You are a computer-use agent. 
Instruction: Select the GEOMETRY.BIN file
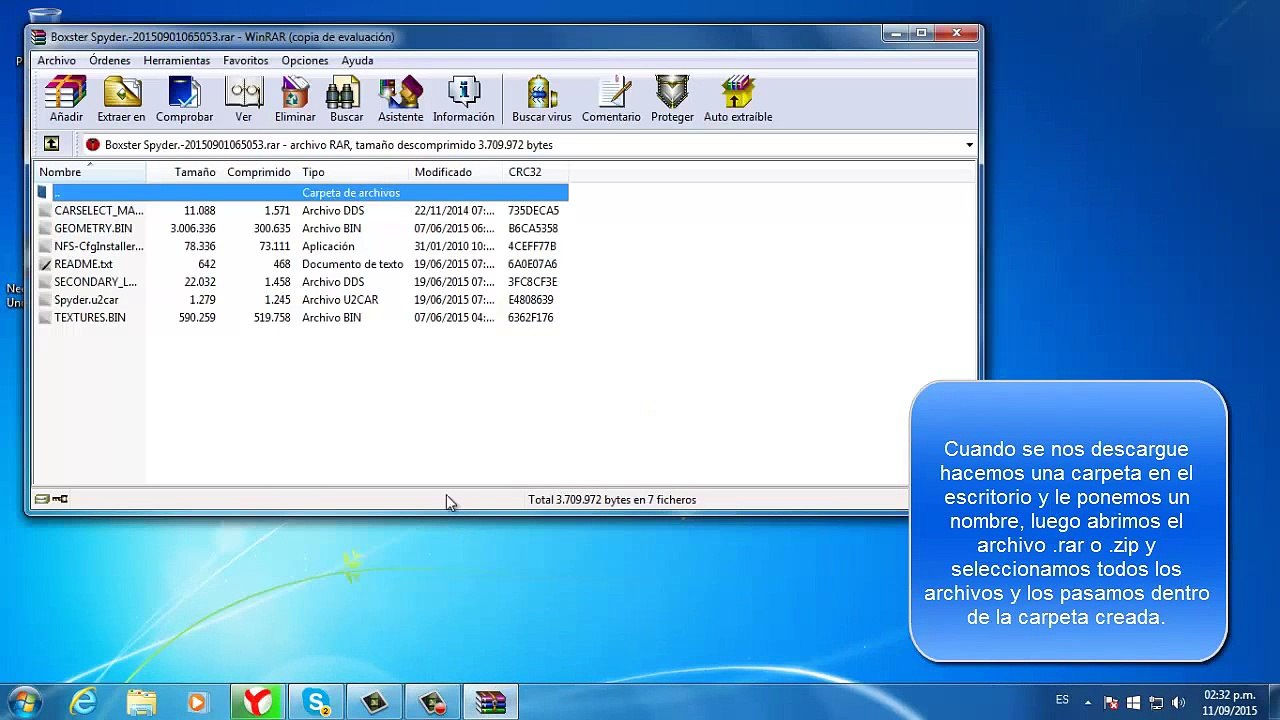(93, 229)
